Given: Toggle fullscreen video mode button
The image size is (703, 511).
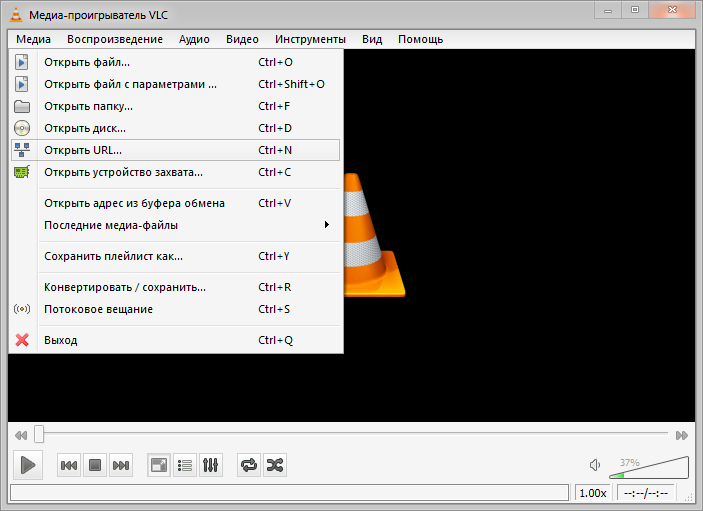Looking at the screenshot, I should [159, 465].
